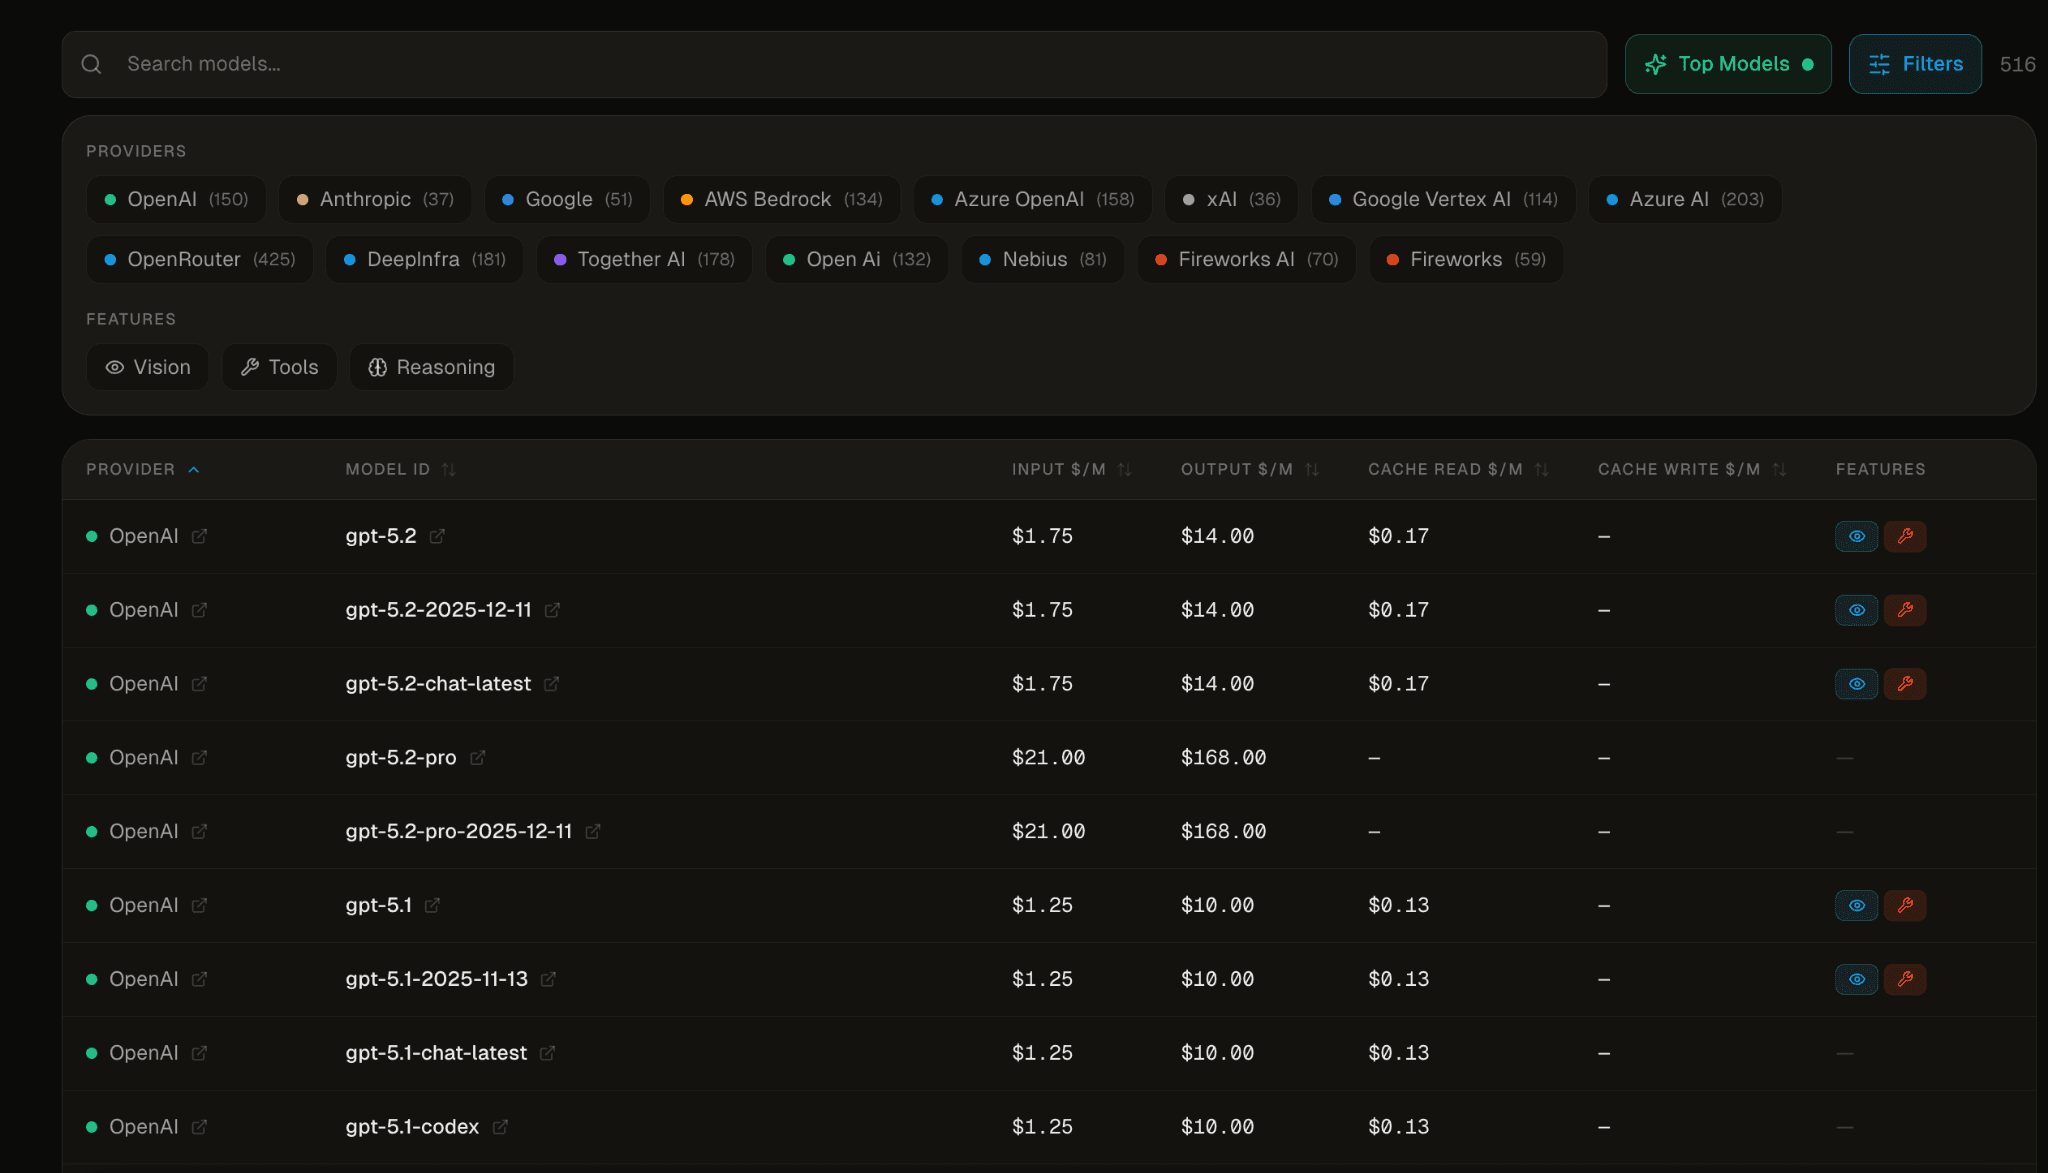Screen dimensions: 2048x1173
Task: Focus the Search models input field
Action: (x=850, y=64)
